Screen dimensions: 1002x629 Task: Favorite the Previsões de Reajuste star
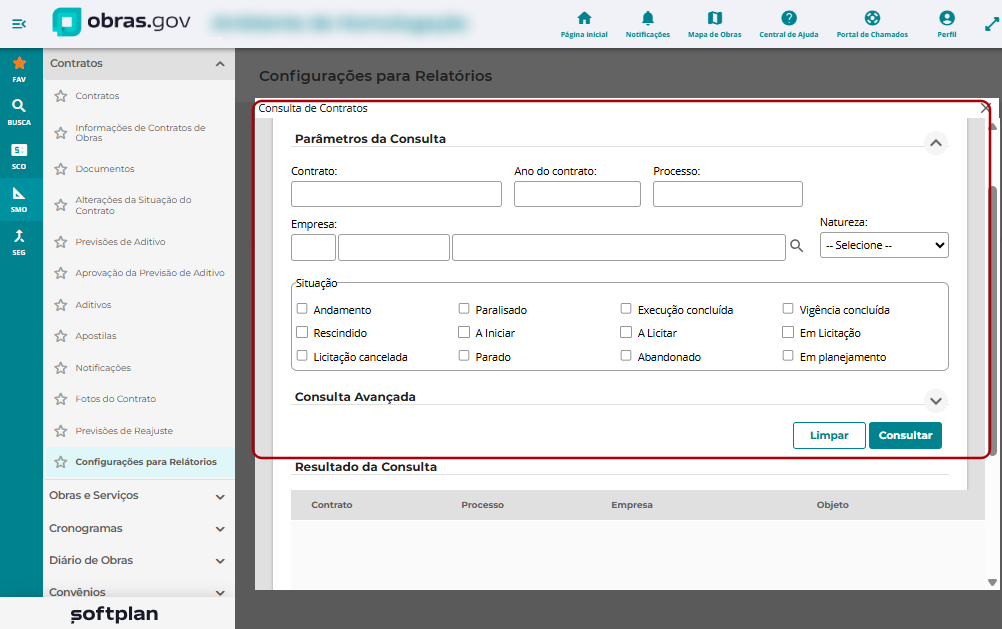point(61,431)
